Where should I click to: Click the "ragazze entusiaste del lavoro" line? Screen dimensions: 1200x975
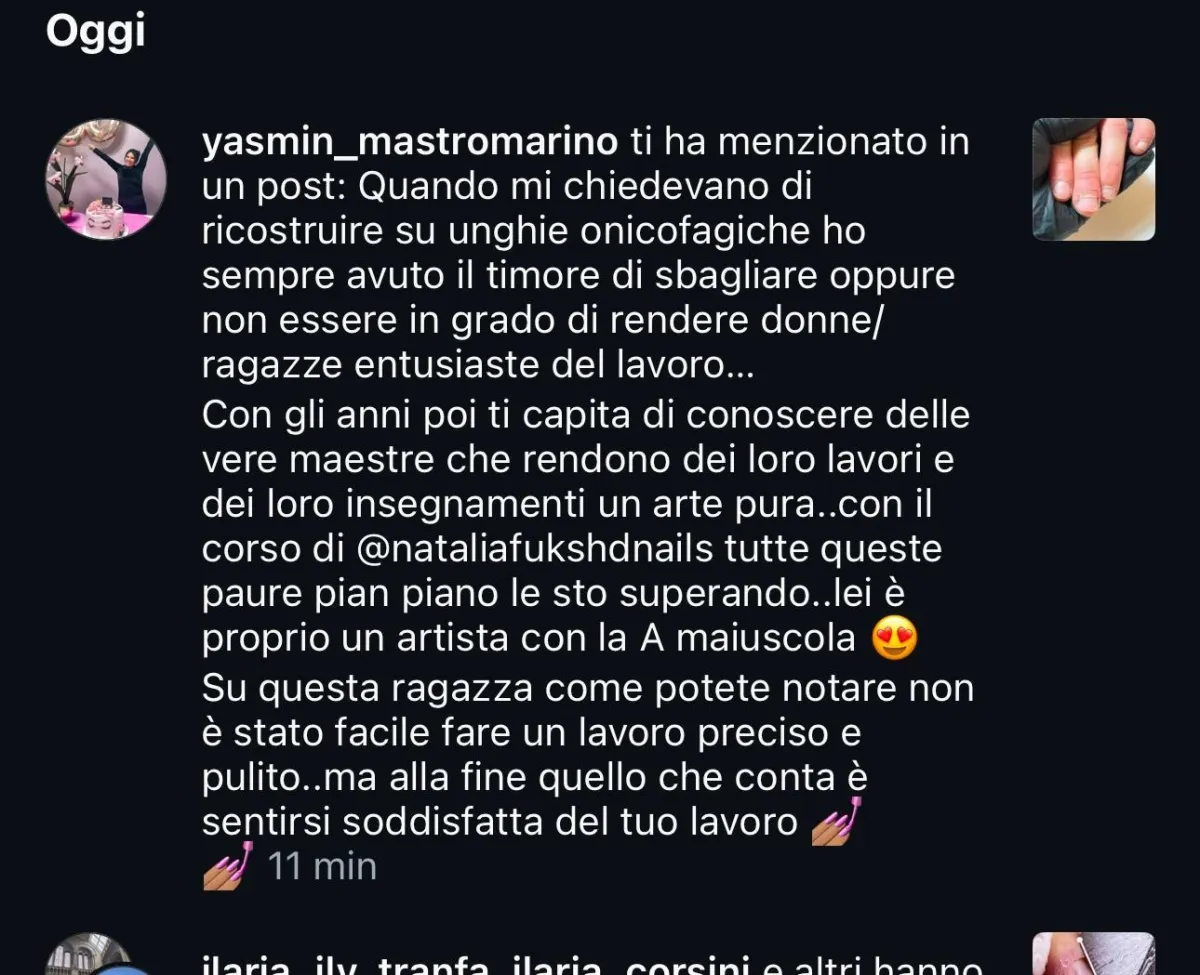tap(477, 365)
